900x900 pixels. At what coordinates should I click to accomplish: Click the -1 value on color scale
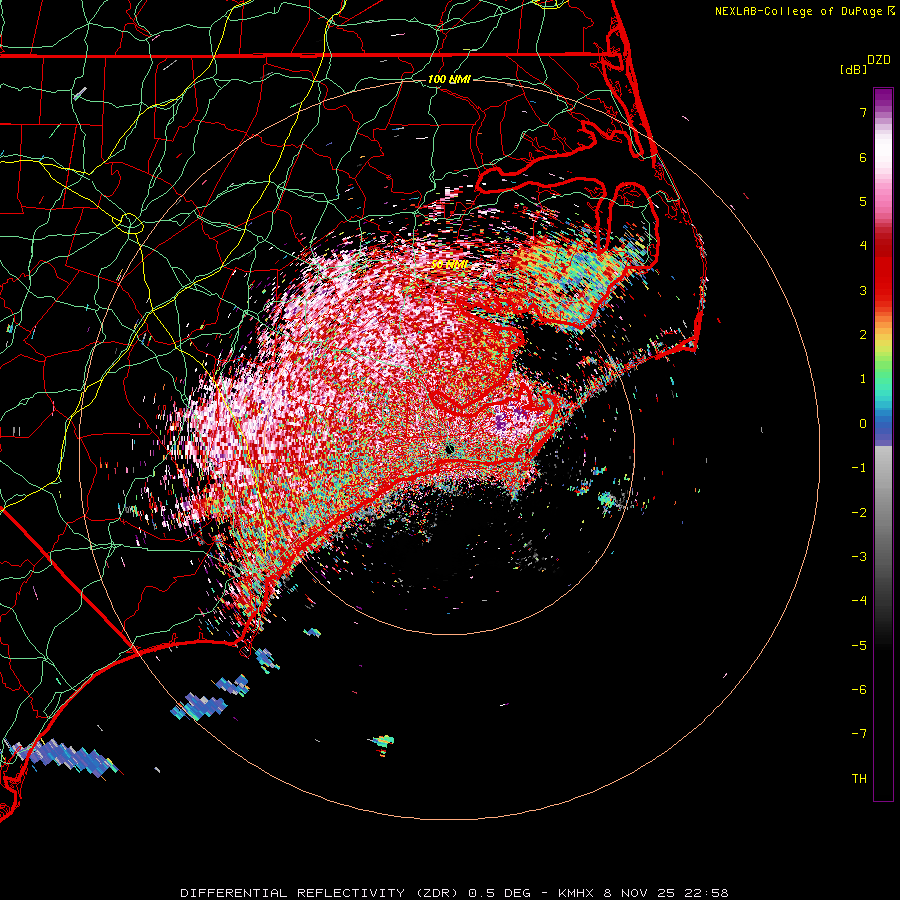point(859,468)
